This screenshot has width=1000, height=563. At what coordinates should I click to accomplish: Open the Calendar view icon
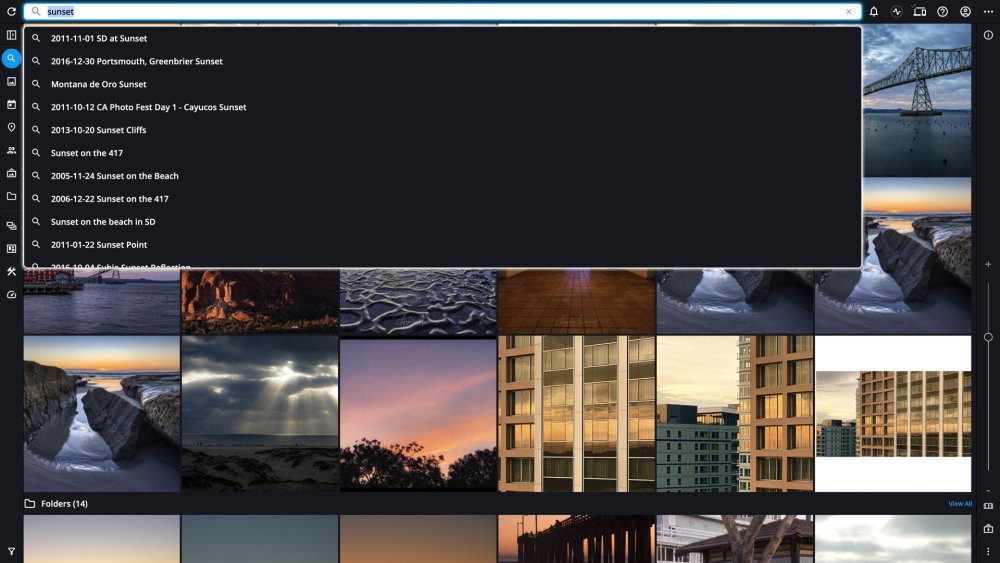point(11,105)
